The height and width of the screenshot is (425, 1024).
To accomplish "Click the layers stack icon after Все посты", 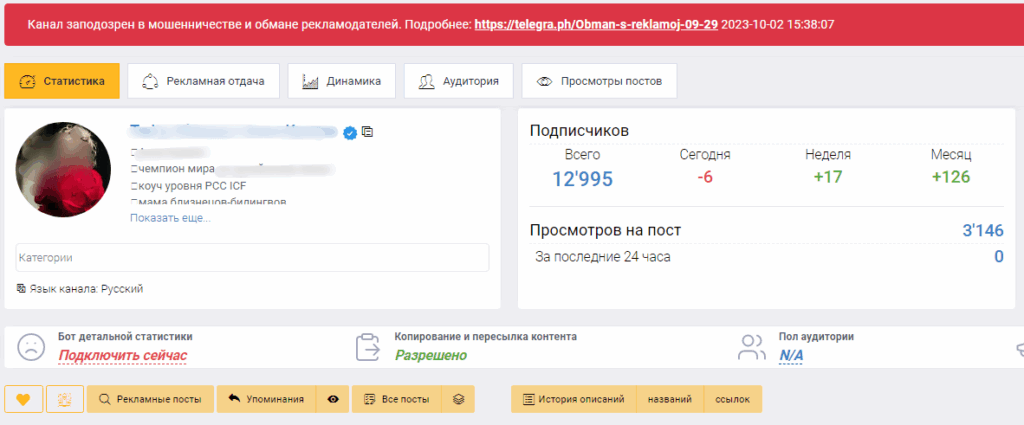I will point(458,399).
